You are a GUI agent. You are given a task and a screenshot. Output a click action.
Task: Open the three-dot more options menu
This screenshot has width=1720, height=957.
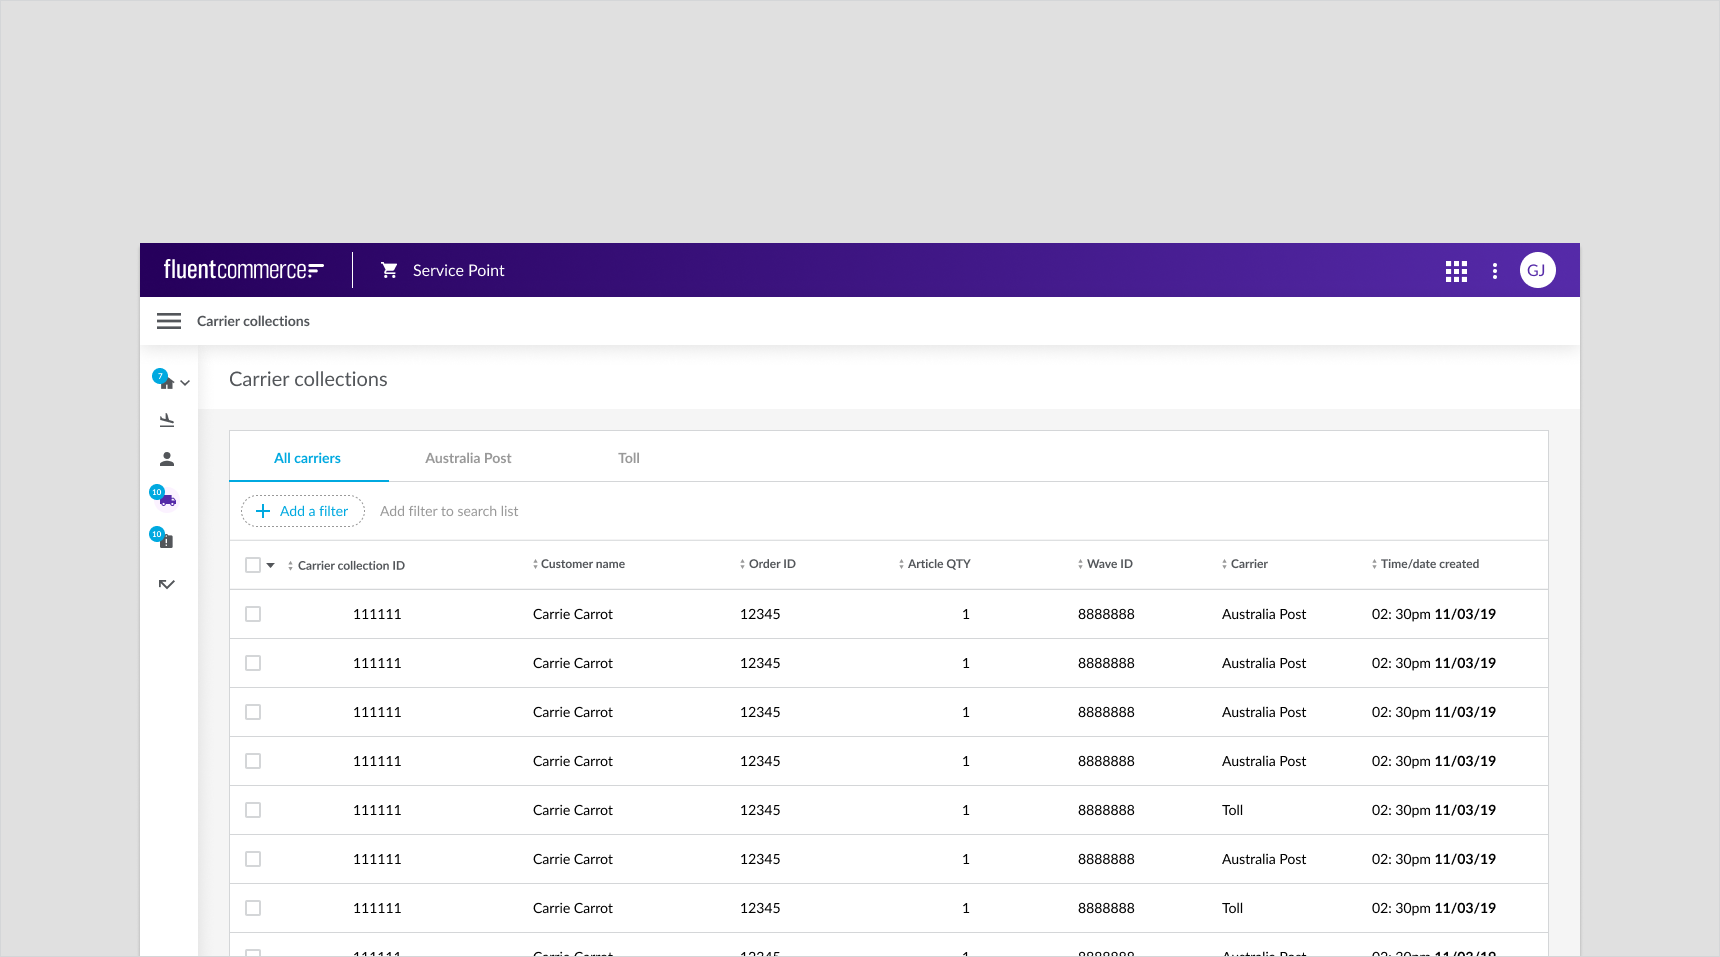click(1494, 271)
